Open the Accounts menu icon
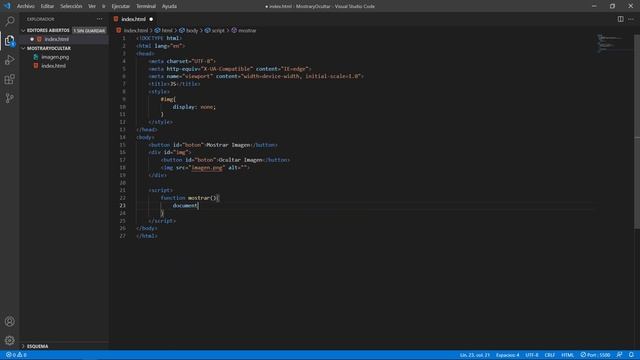The height and width of the screenshot is (360, 640). tap(9, 322)
